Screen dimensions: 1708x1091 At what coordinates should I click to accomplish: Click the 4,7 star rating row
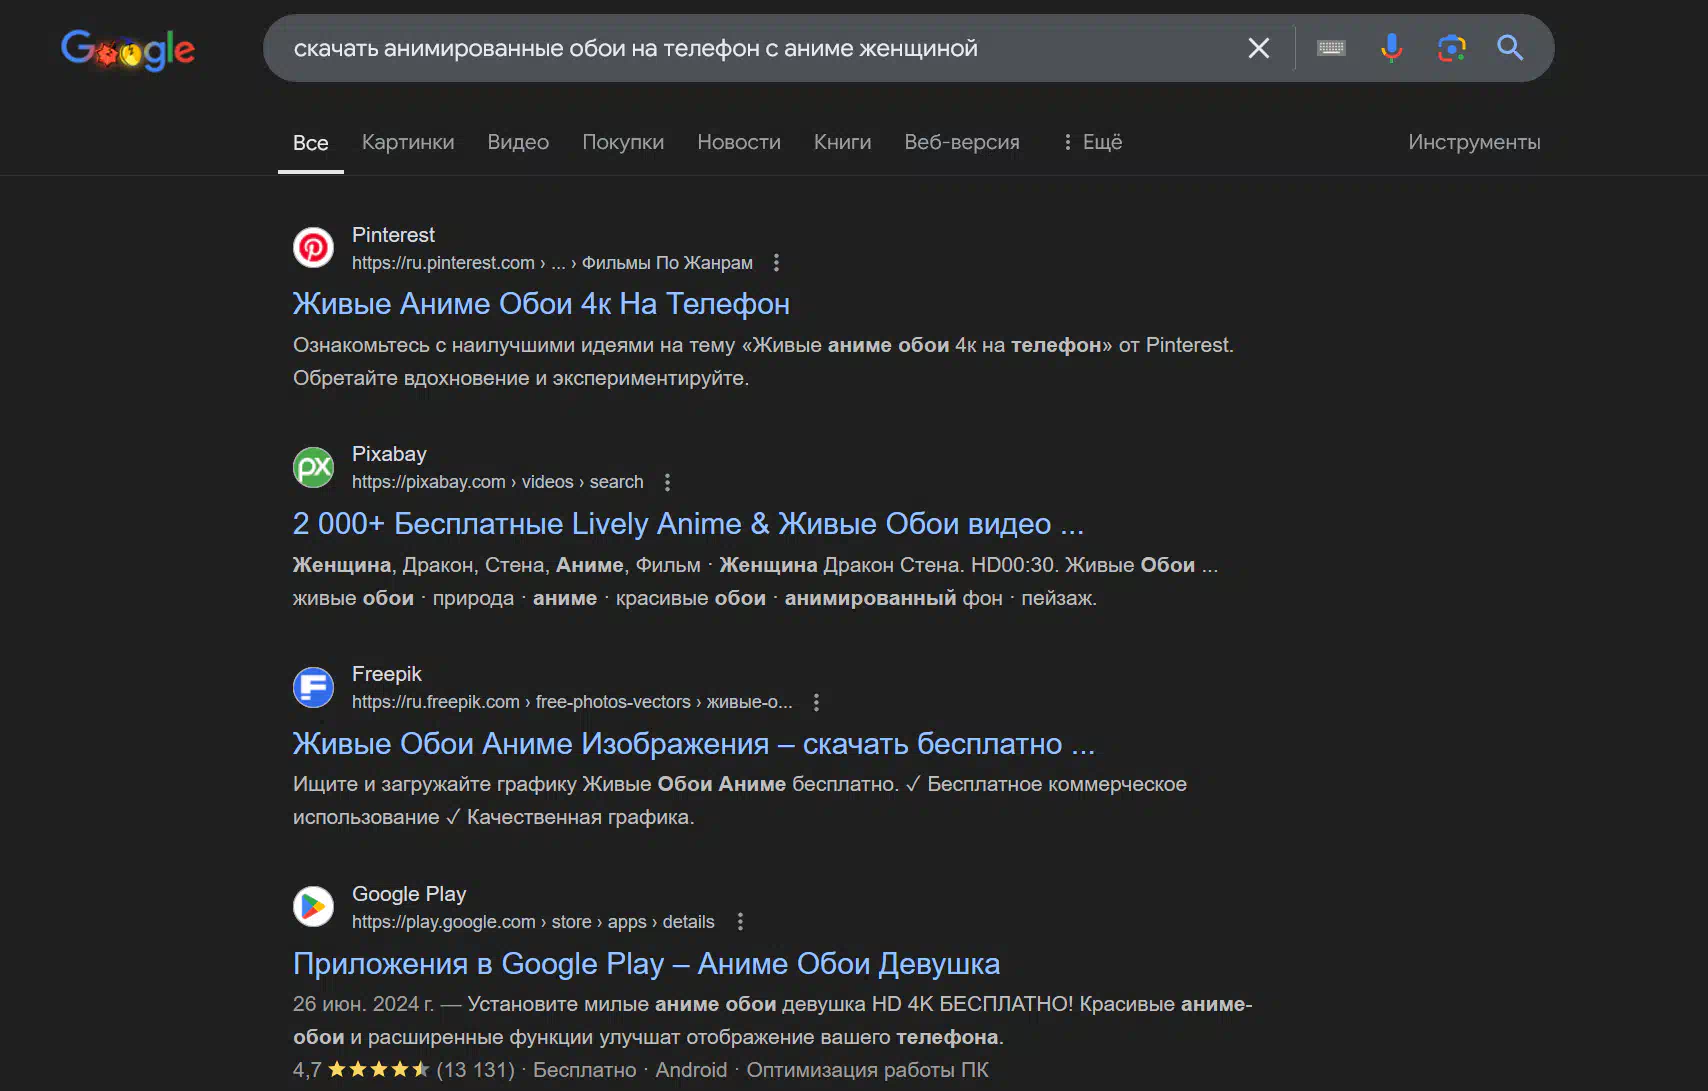click(x=640, y=1070)
